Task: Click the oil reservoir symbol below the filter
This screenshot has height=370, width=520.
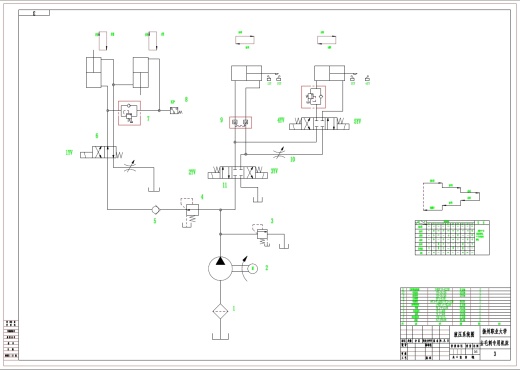Action: click(x=220, y=336)
